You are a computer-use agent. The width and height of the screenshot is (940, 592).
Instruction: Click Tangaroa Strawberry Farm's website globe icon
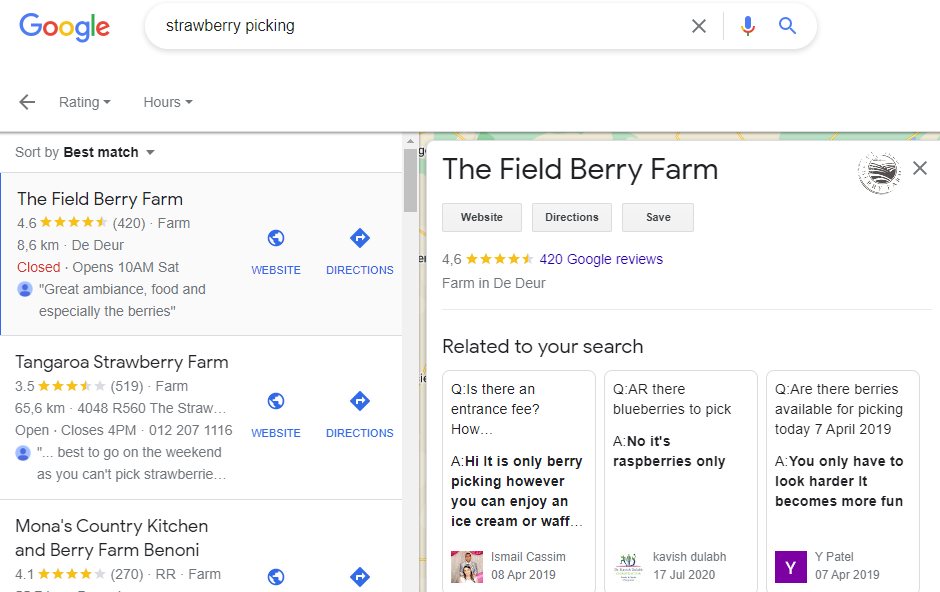pos(276,402)
